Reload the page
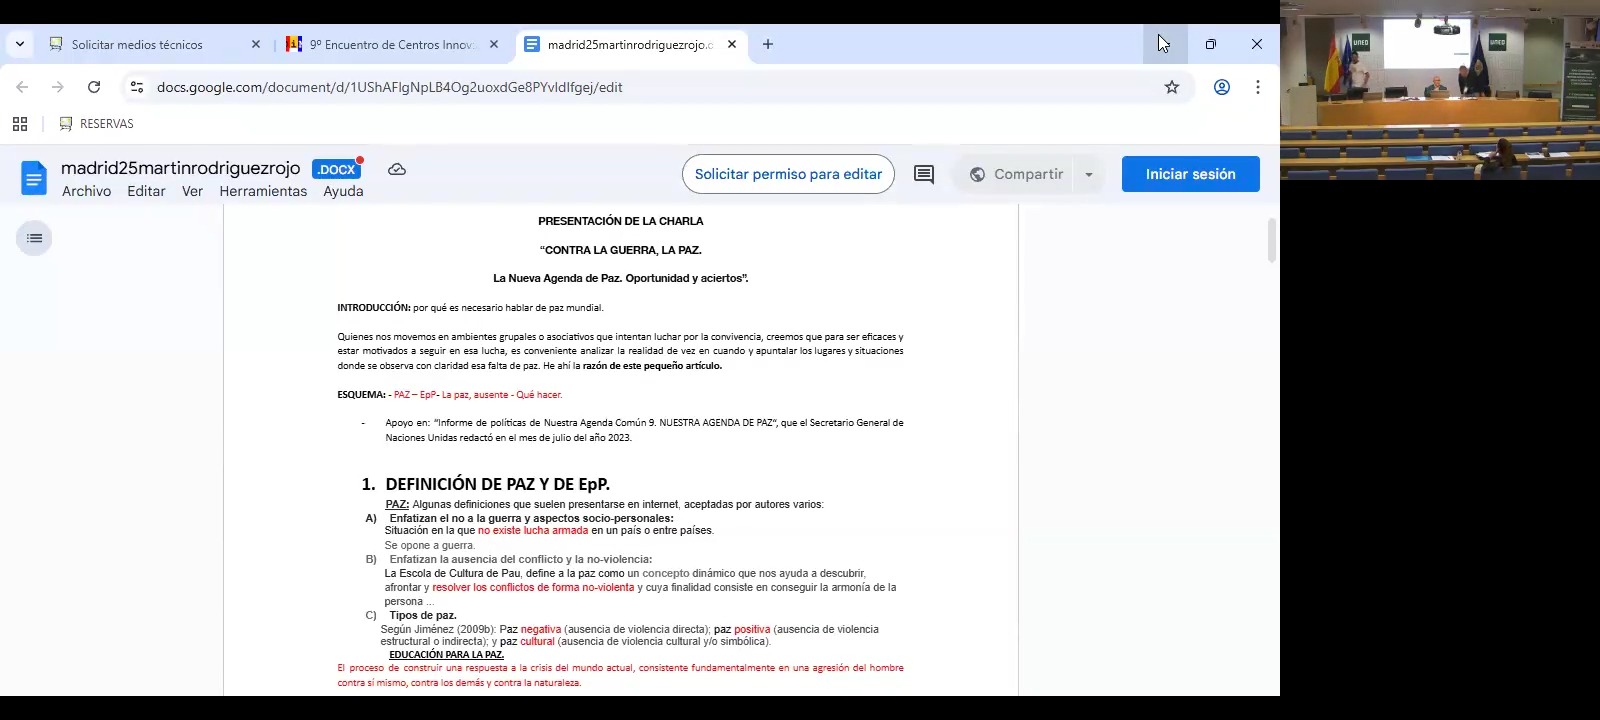The width and height of the screenshot is (1600, 720). point(94,87)
